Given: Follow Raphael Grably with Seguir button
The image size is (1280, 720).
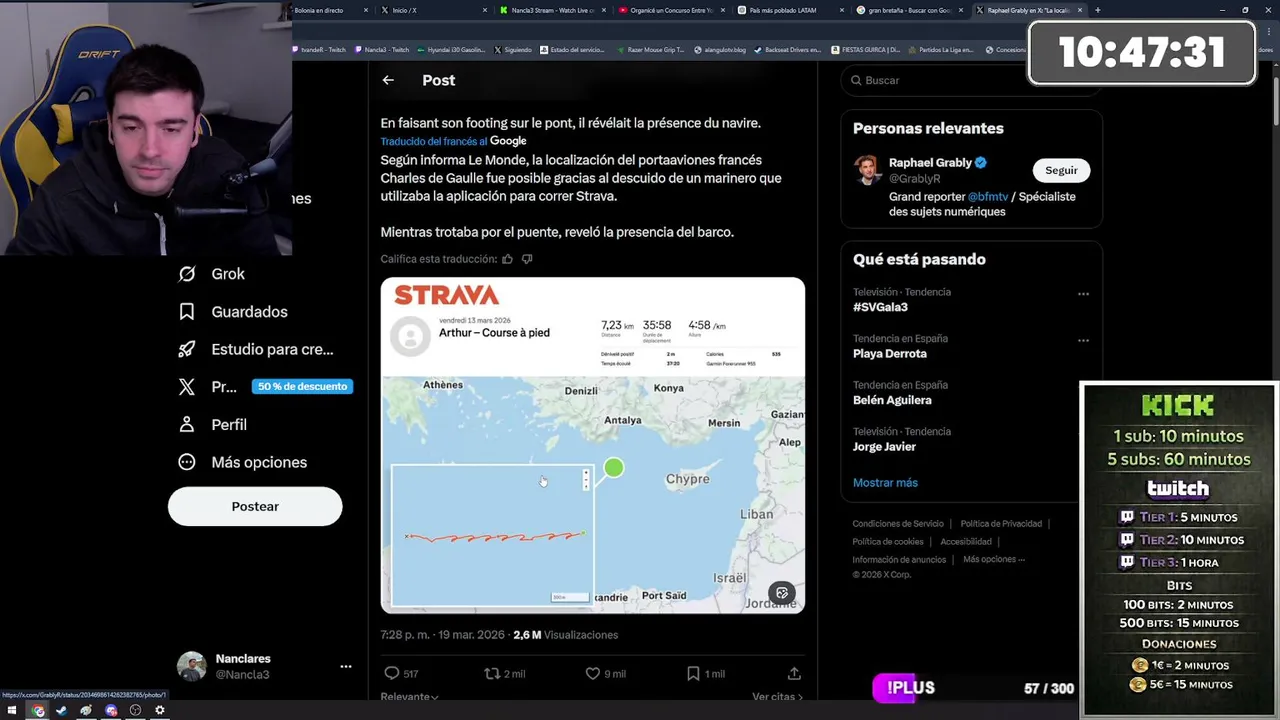Looking at the screenshot, I should pos(1061,170).
